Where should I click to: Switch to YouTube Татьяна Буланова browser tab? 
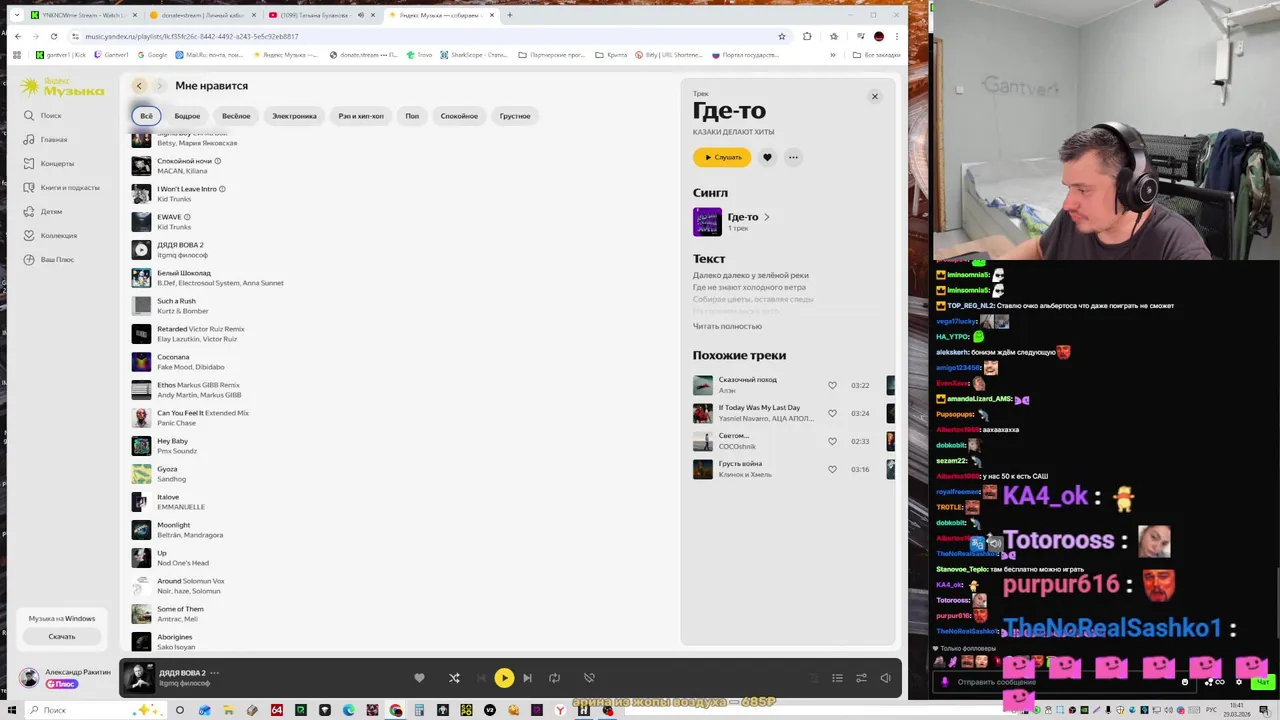[x=321, y=15]
